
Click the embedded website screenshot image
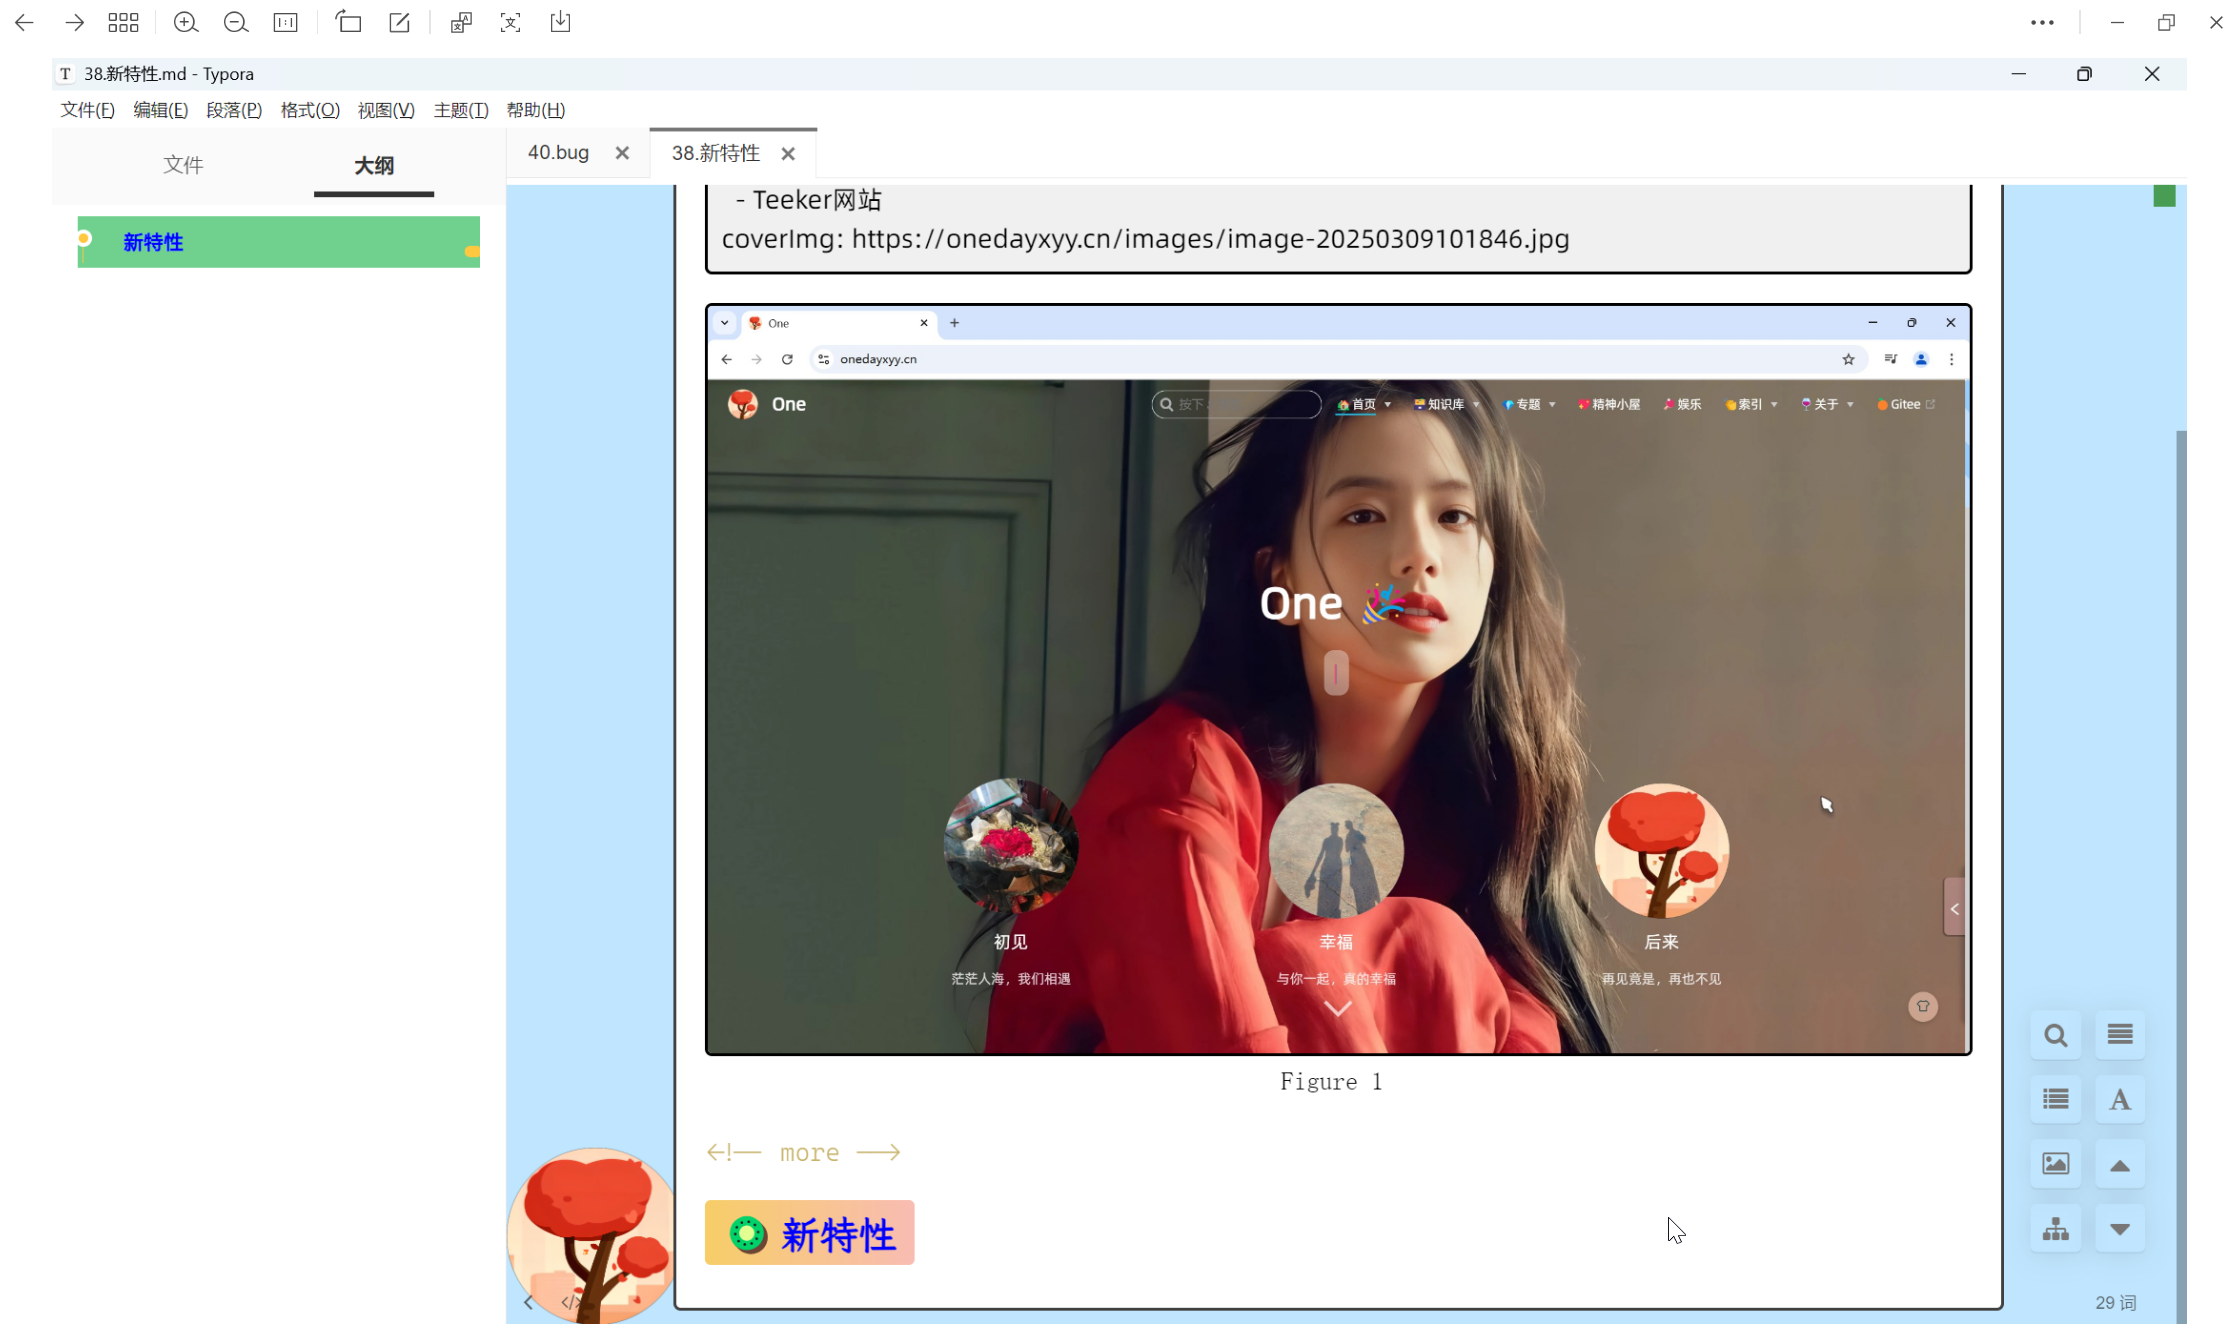coord(1338,680)
